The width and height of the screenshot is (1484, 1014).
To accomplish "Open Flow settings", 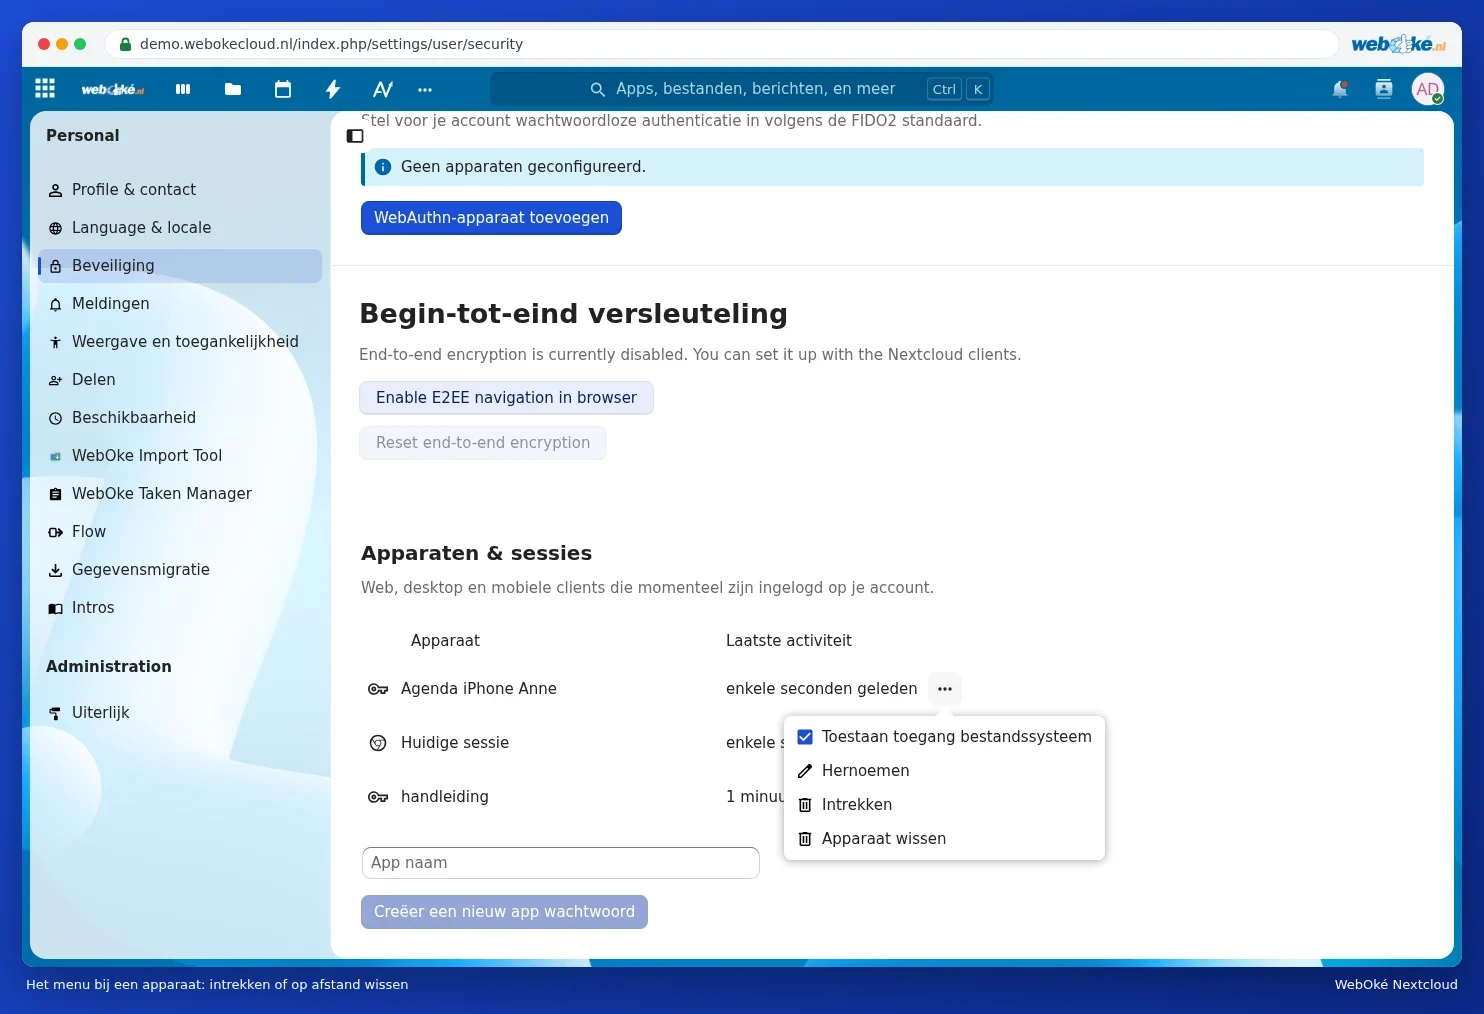I will 180,532.
